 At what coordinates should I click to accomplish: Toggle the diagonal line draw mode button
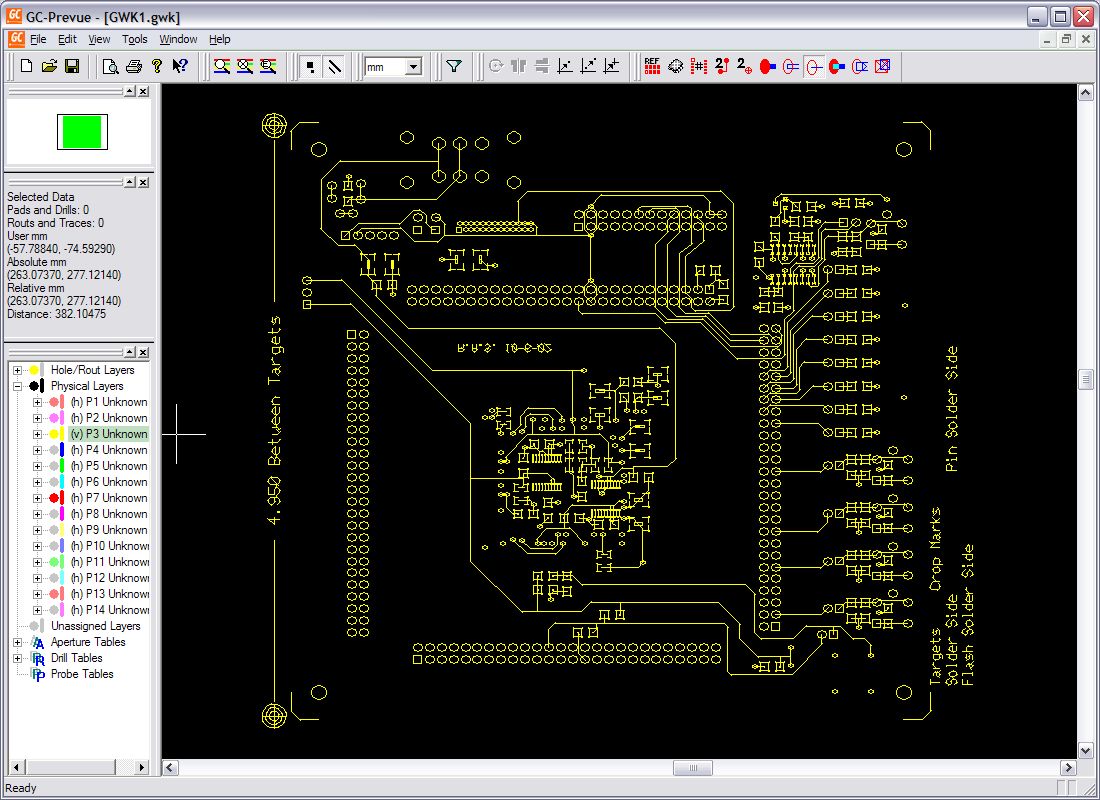(335, 66)
